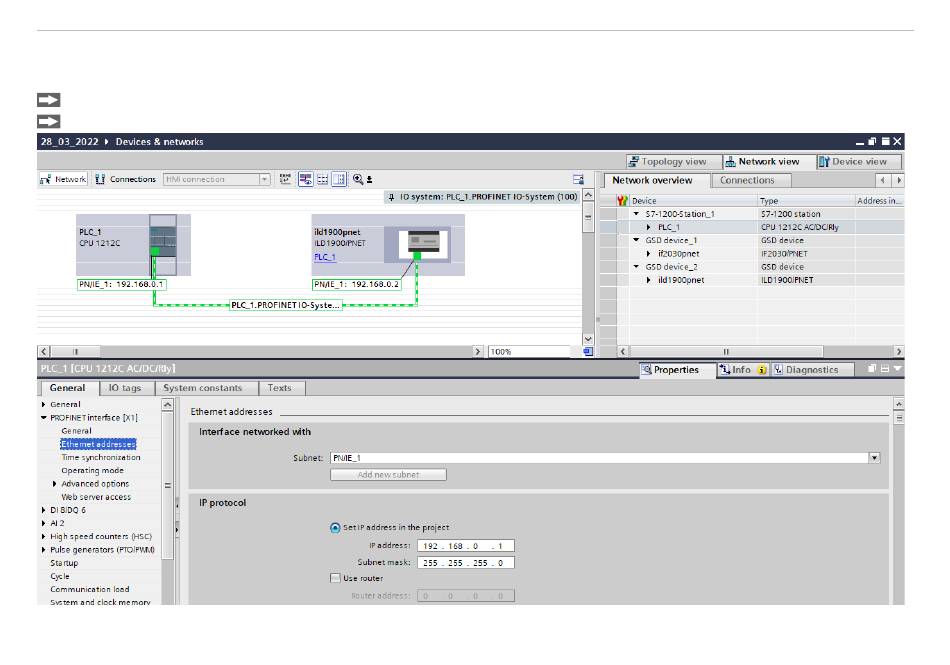Click the Subnet mask input field
The width and height of the screenshot is (950, 665).
pos(466,563)
